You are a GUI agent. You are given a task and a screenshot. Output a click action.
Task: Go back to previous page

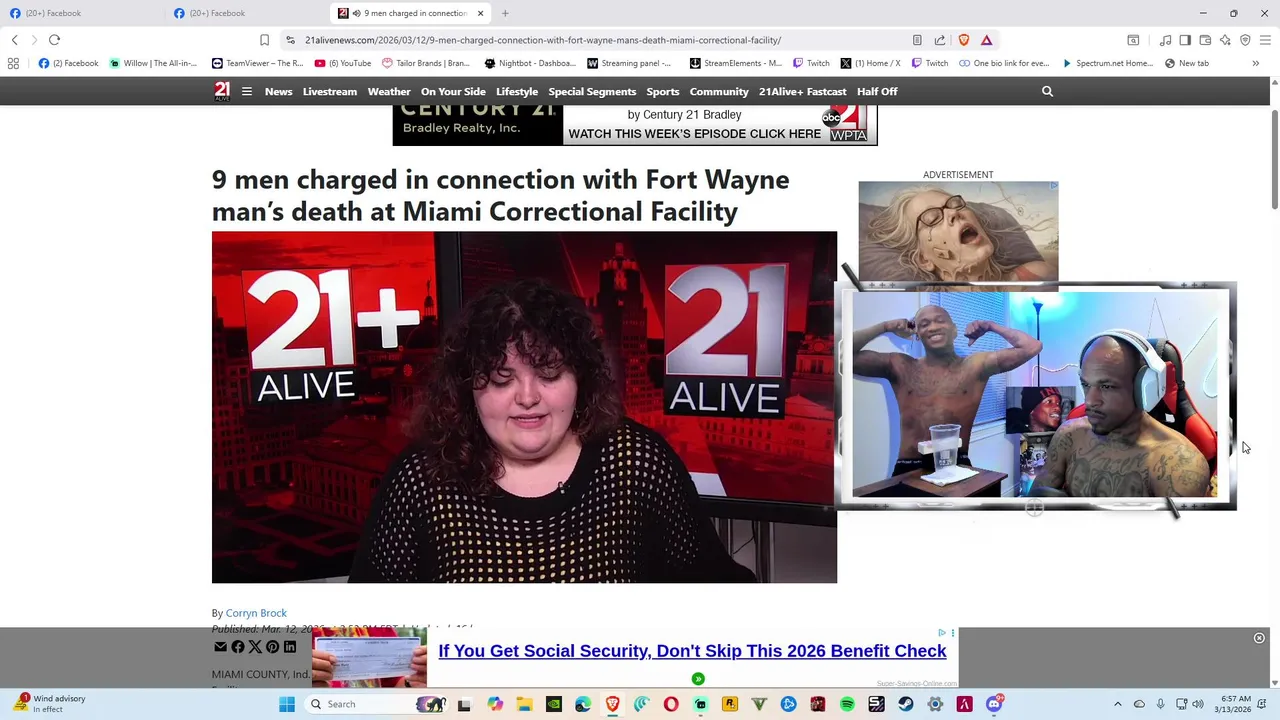click(x=14, y=40)
